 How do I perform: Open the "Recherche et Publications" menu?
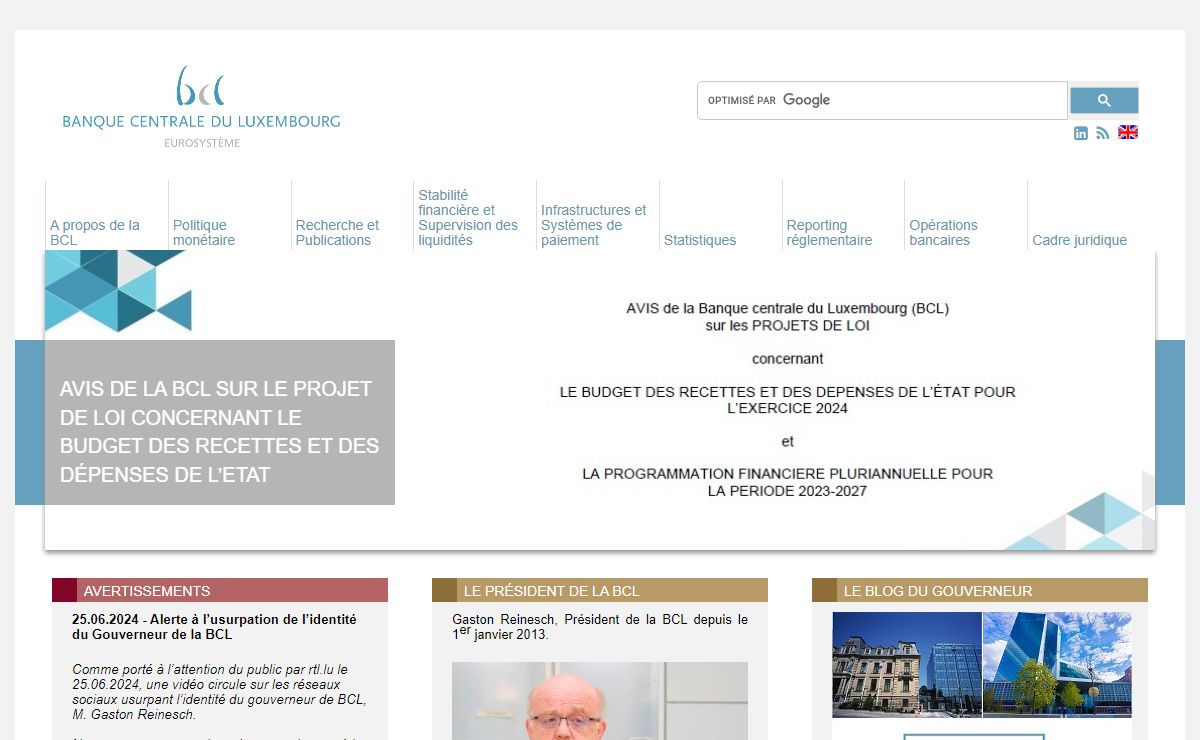point(352,233)
